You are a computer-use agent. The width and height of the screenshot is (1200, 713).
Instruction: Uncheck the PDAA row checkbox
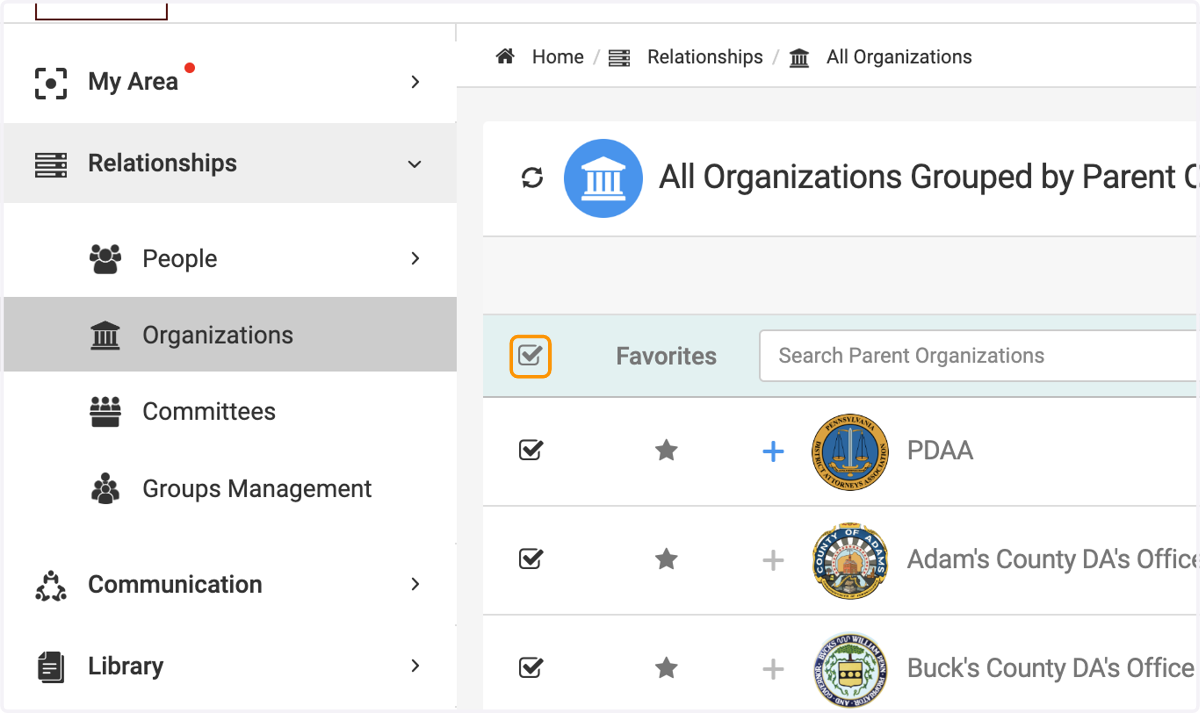click(531, 451)
